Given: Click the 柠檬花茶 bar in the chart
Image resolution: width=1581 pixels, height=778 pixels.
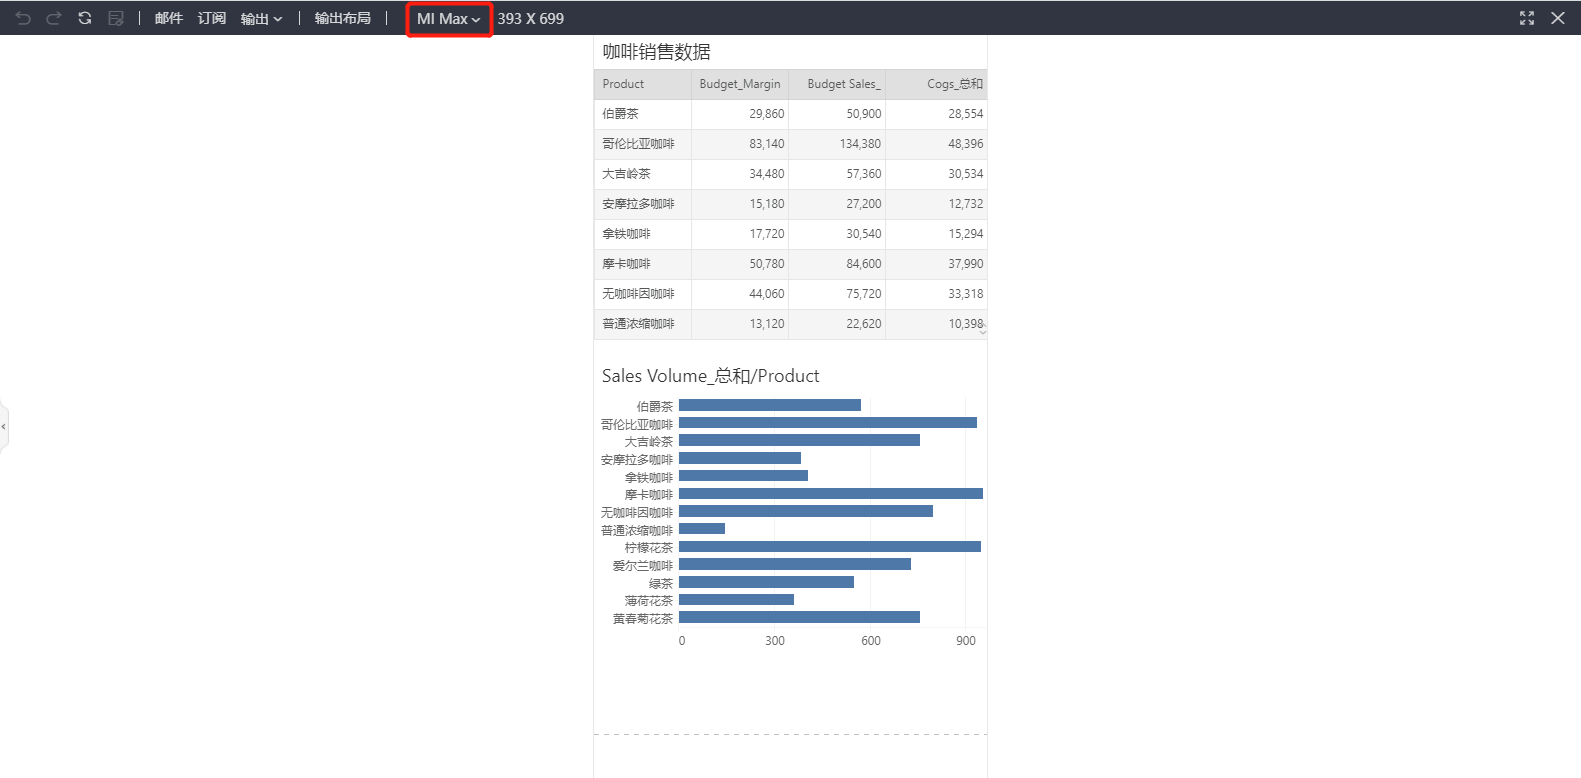Looking at the screenshot, I should pyautogui.click(x=830, y=546).
